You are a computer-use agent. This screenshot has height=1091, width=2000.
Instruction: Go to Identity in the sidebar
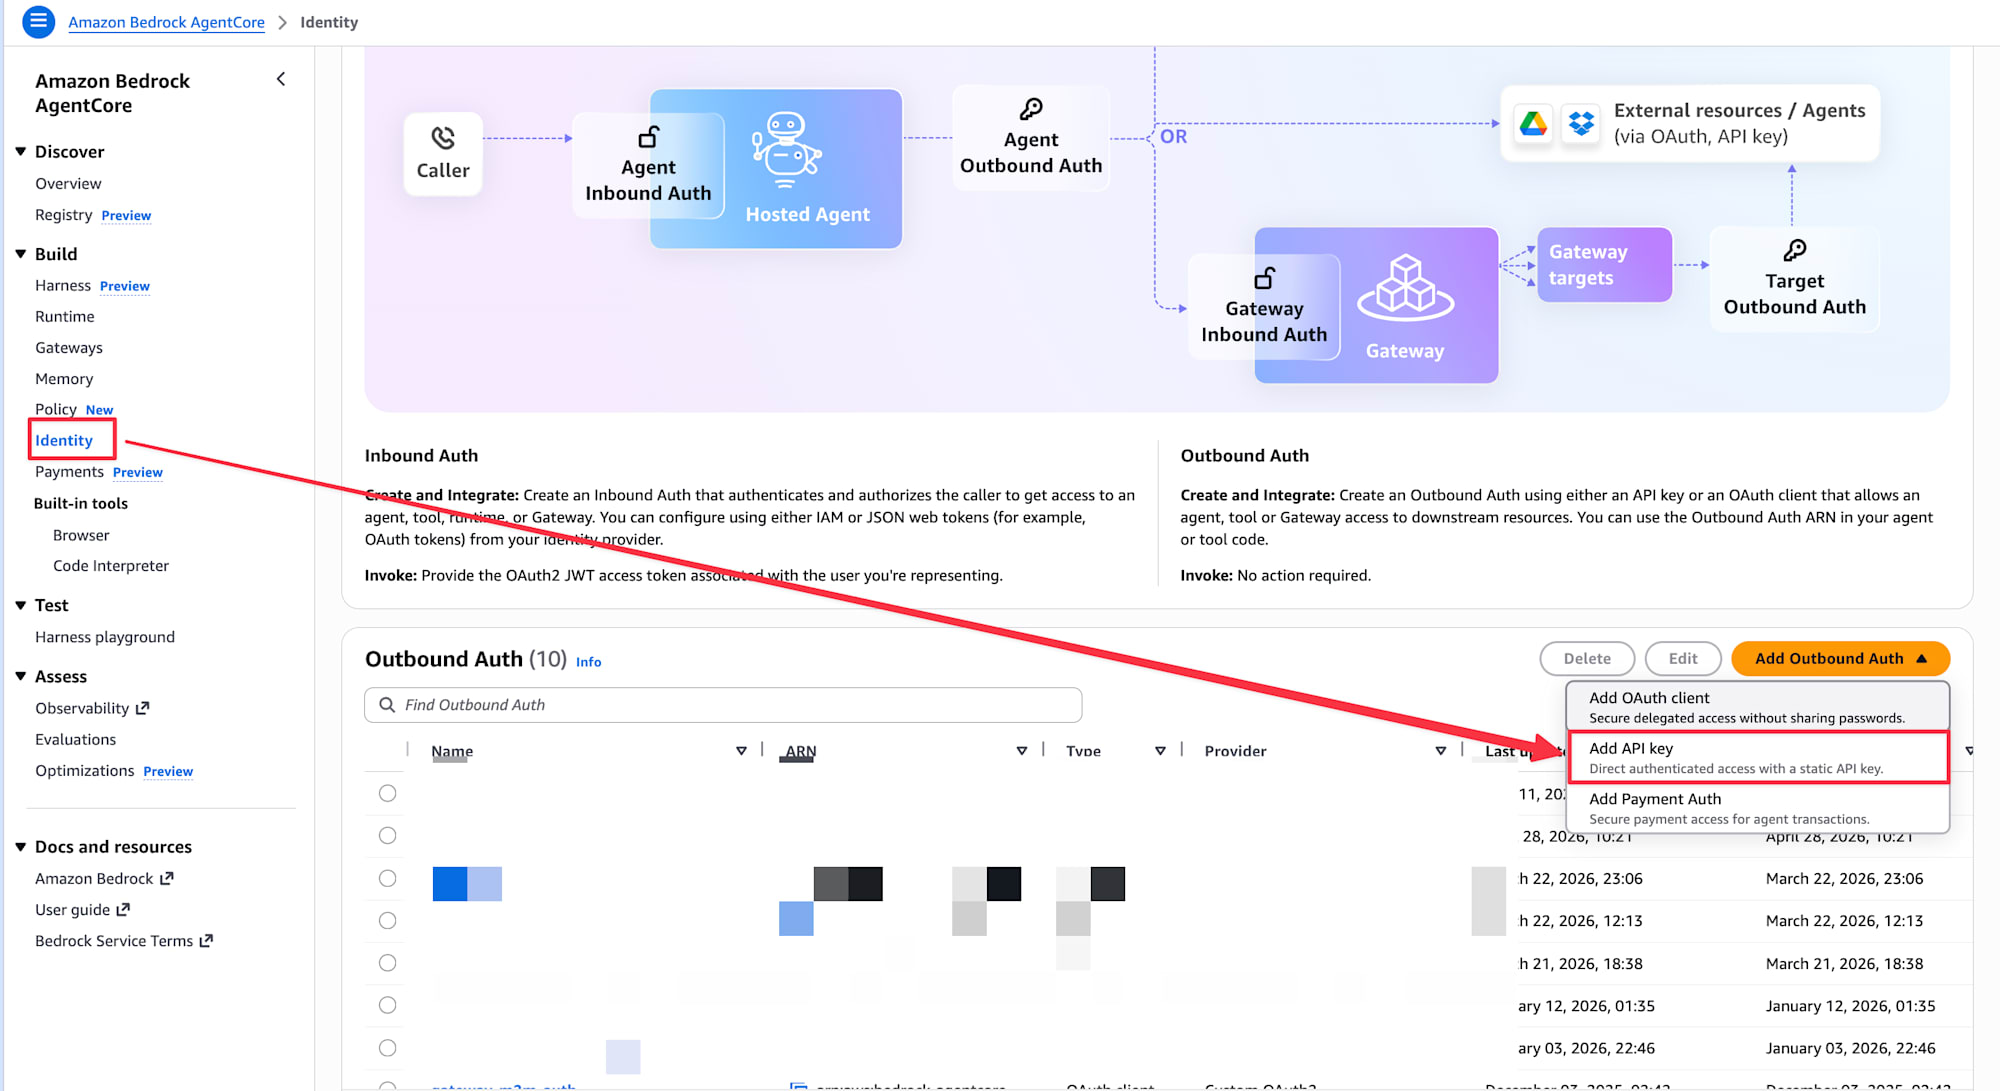pos(64,440)
